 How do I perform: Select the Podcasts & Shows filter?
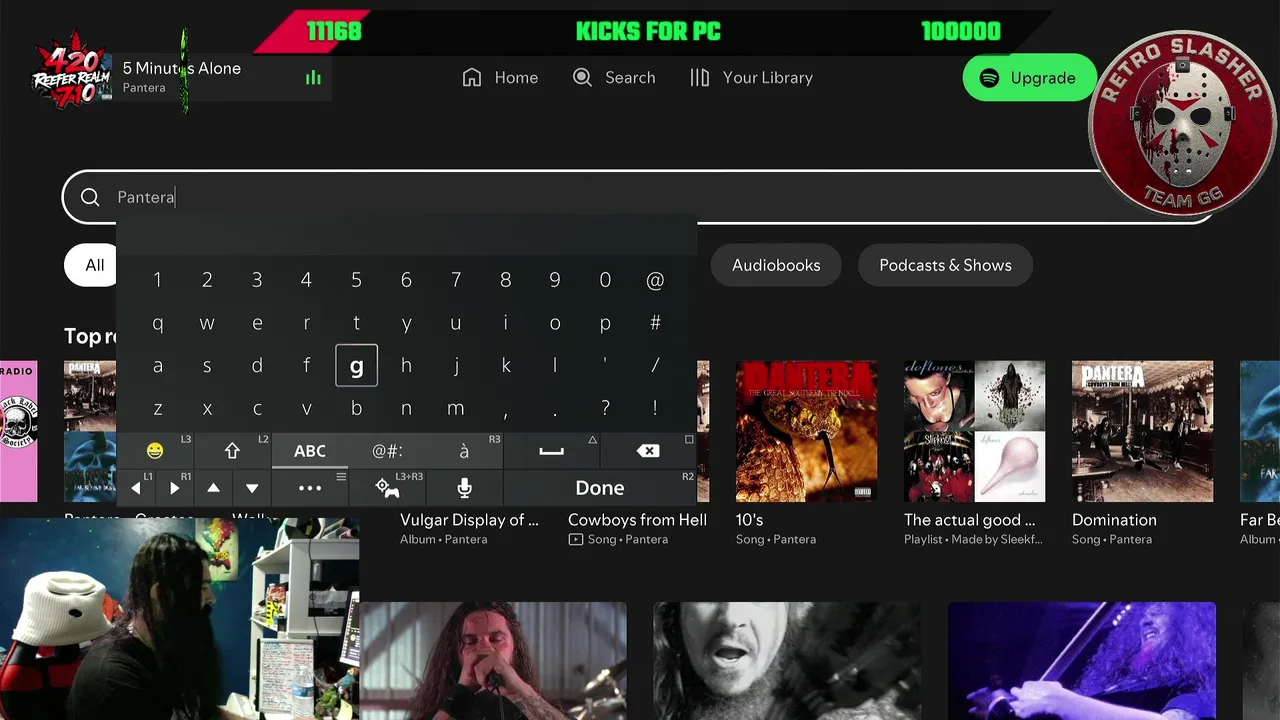[945, 265]
